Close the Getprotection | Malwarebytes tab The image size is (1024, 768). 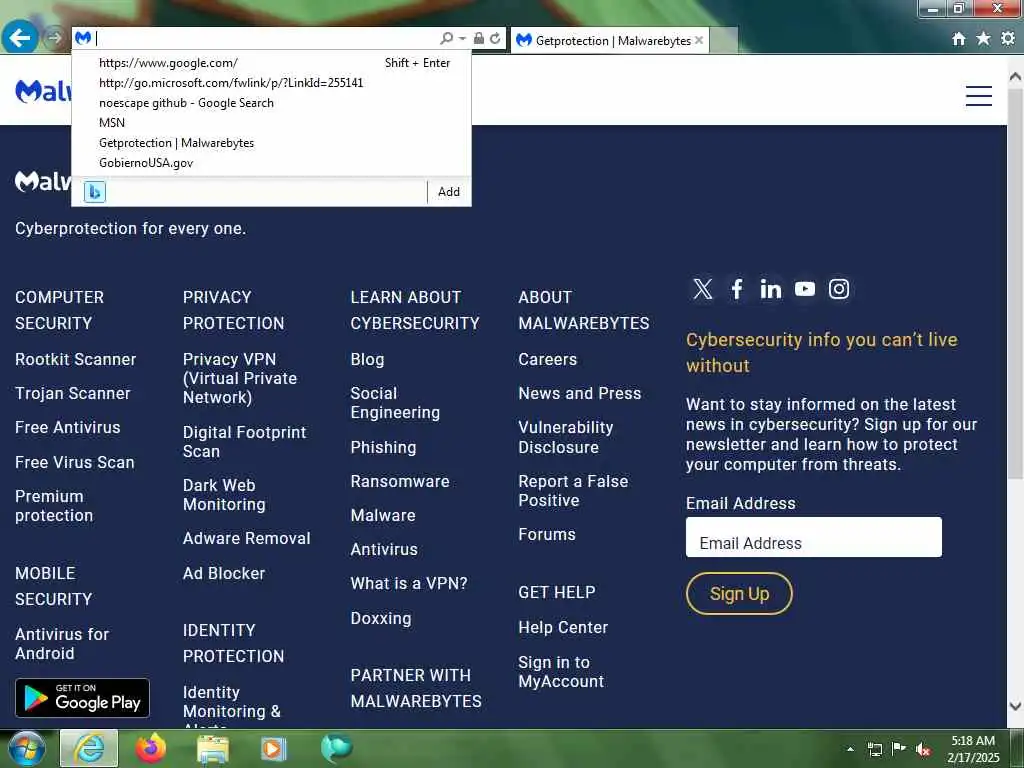699,40
